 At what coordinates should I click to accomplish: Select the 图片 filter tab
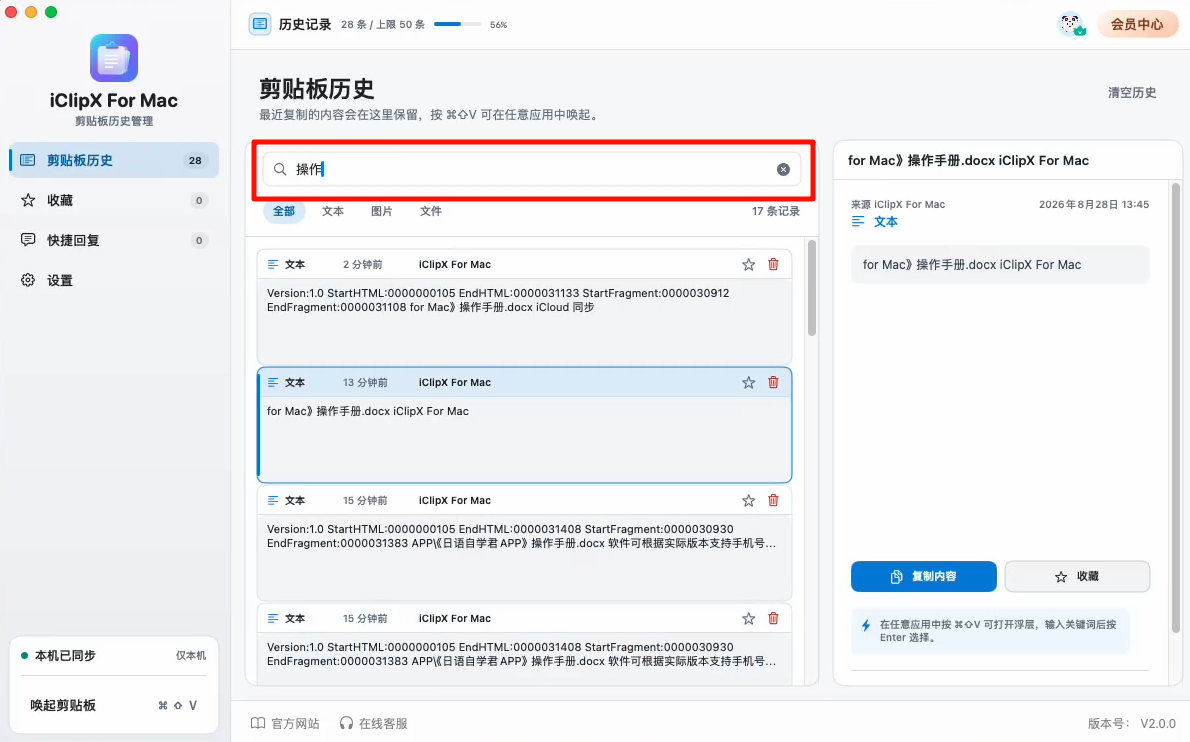[381, 211]
